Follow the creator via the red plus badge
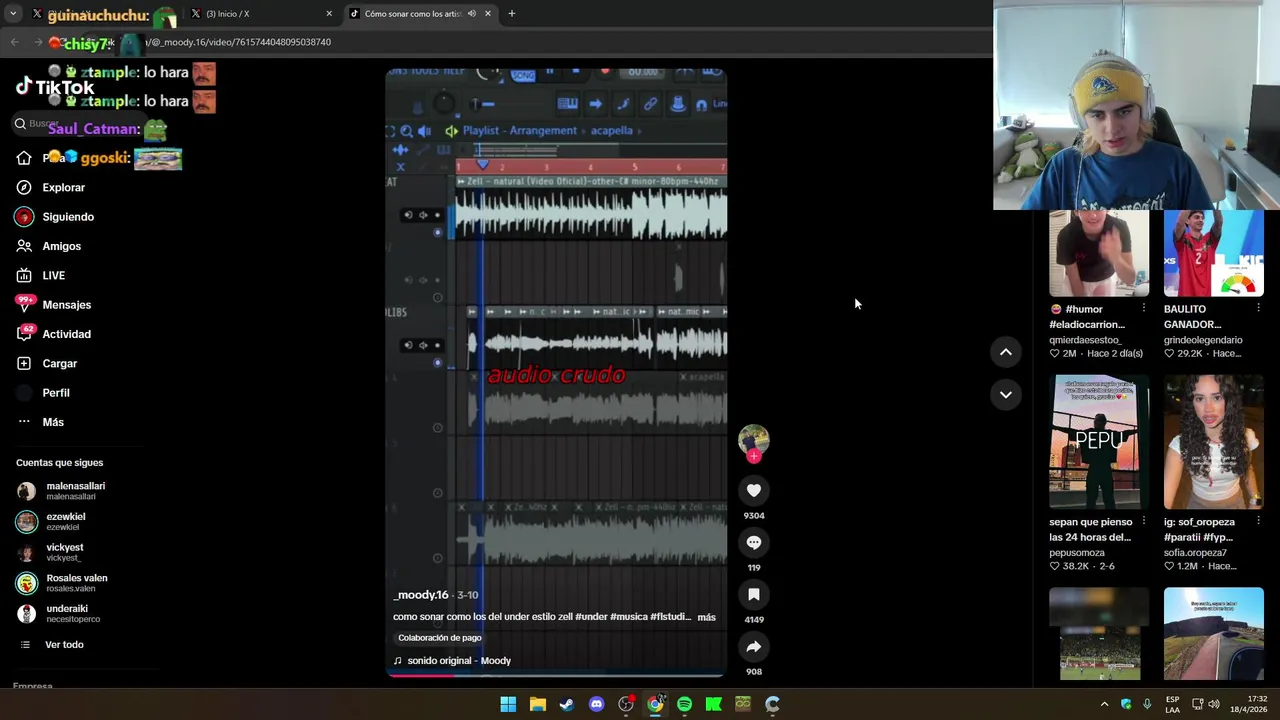 [754, 456]
